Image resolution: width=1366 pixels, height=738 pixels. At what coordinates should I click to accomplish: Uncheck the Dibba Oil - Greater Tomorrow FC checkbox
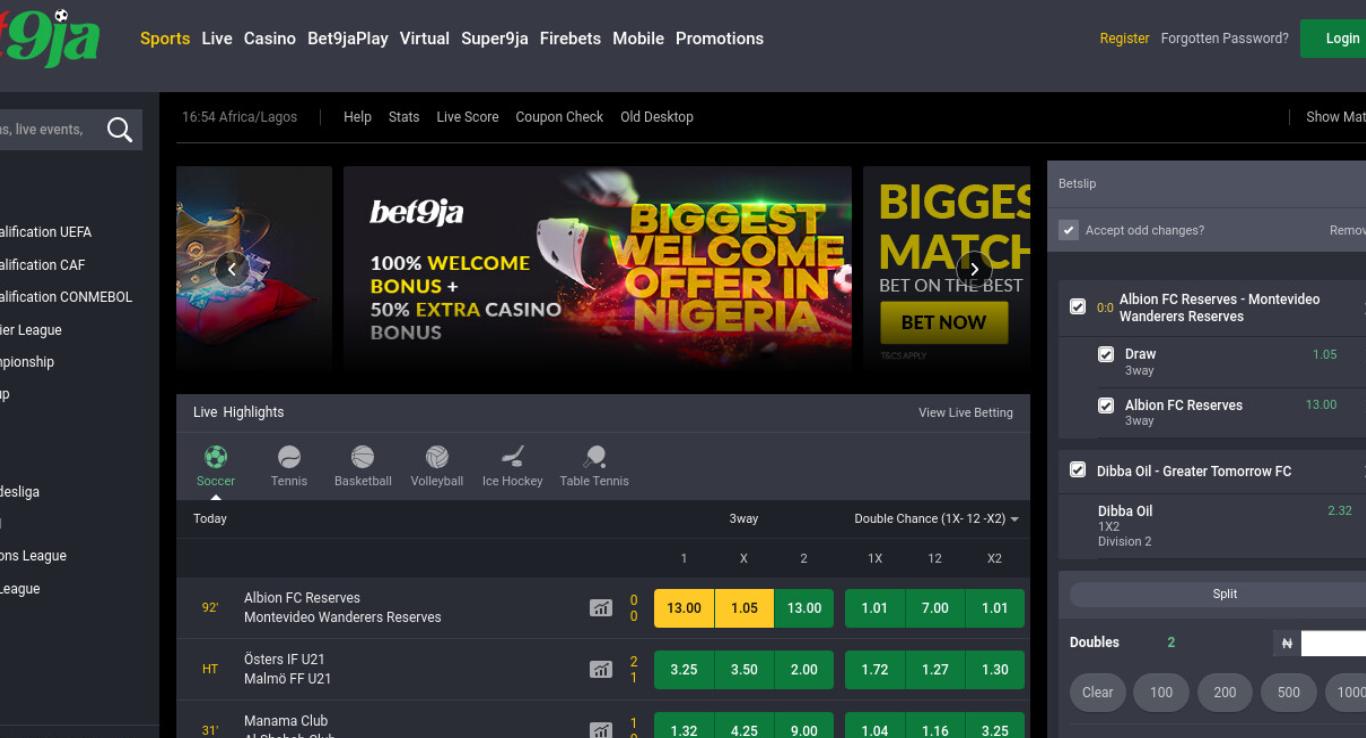tap(1077, 469)
